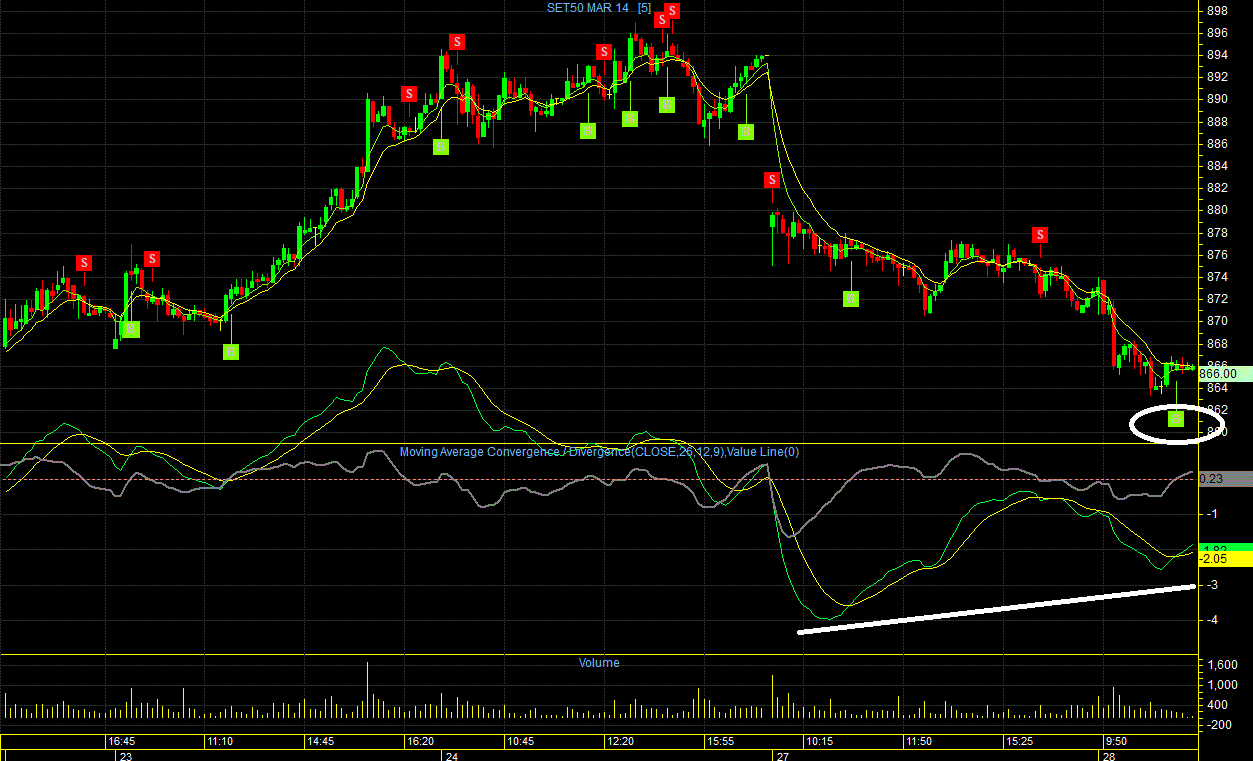Click the 11:50 time axis label
1253x761 pixels.
pos(919,742)
